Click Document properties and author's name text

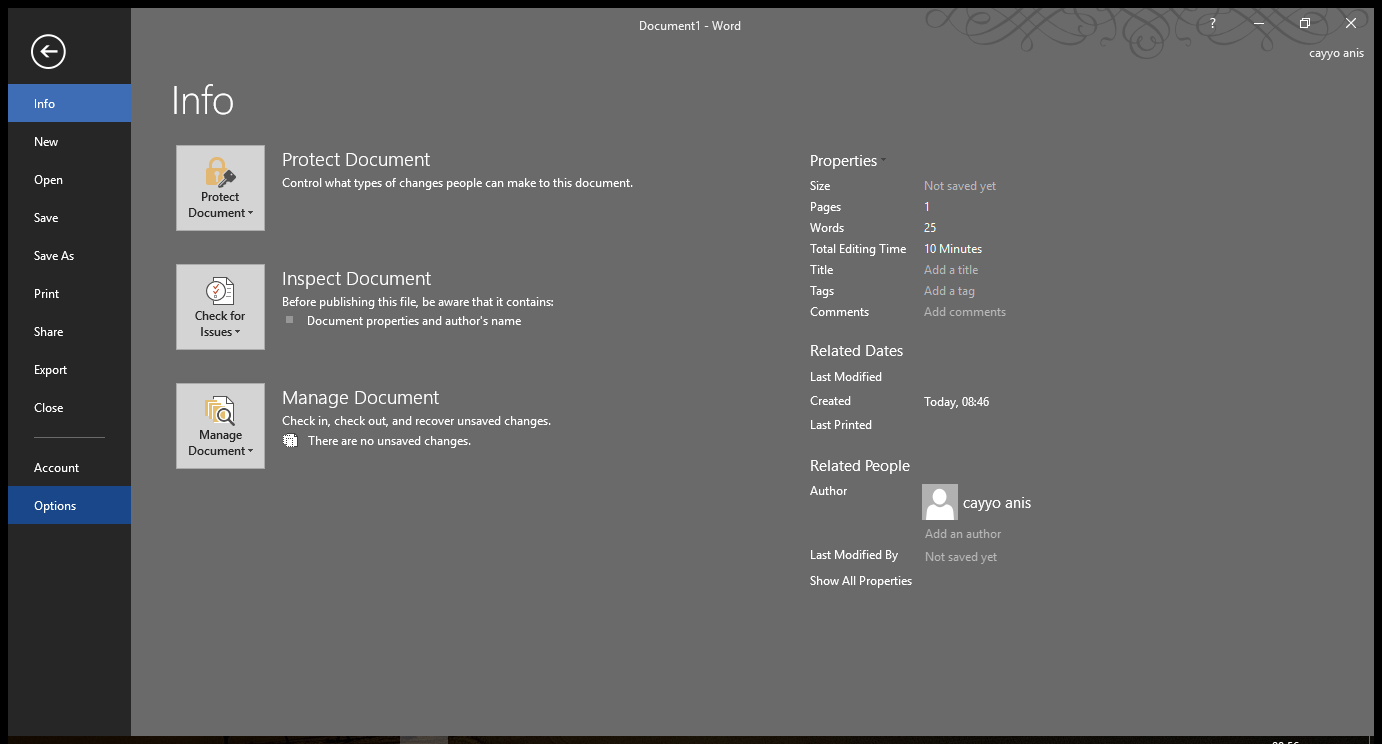click(x=414, y=321)
